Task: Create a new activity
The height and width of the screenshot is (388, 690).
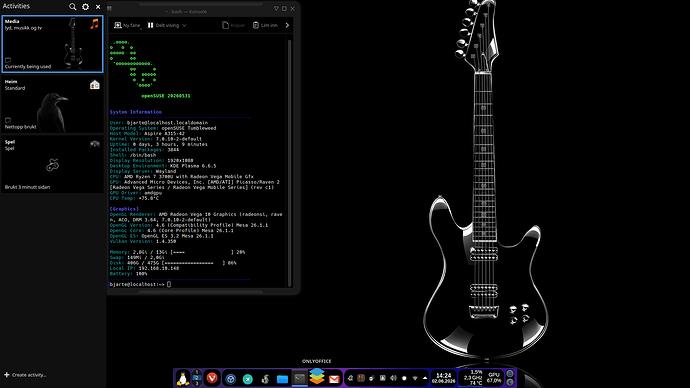Action: [x=25, y=375]
